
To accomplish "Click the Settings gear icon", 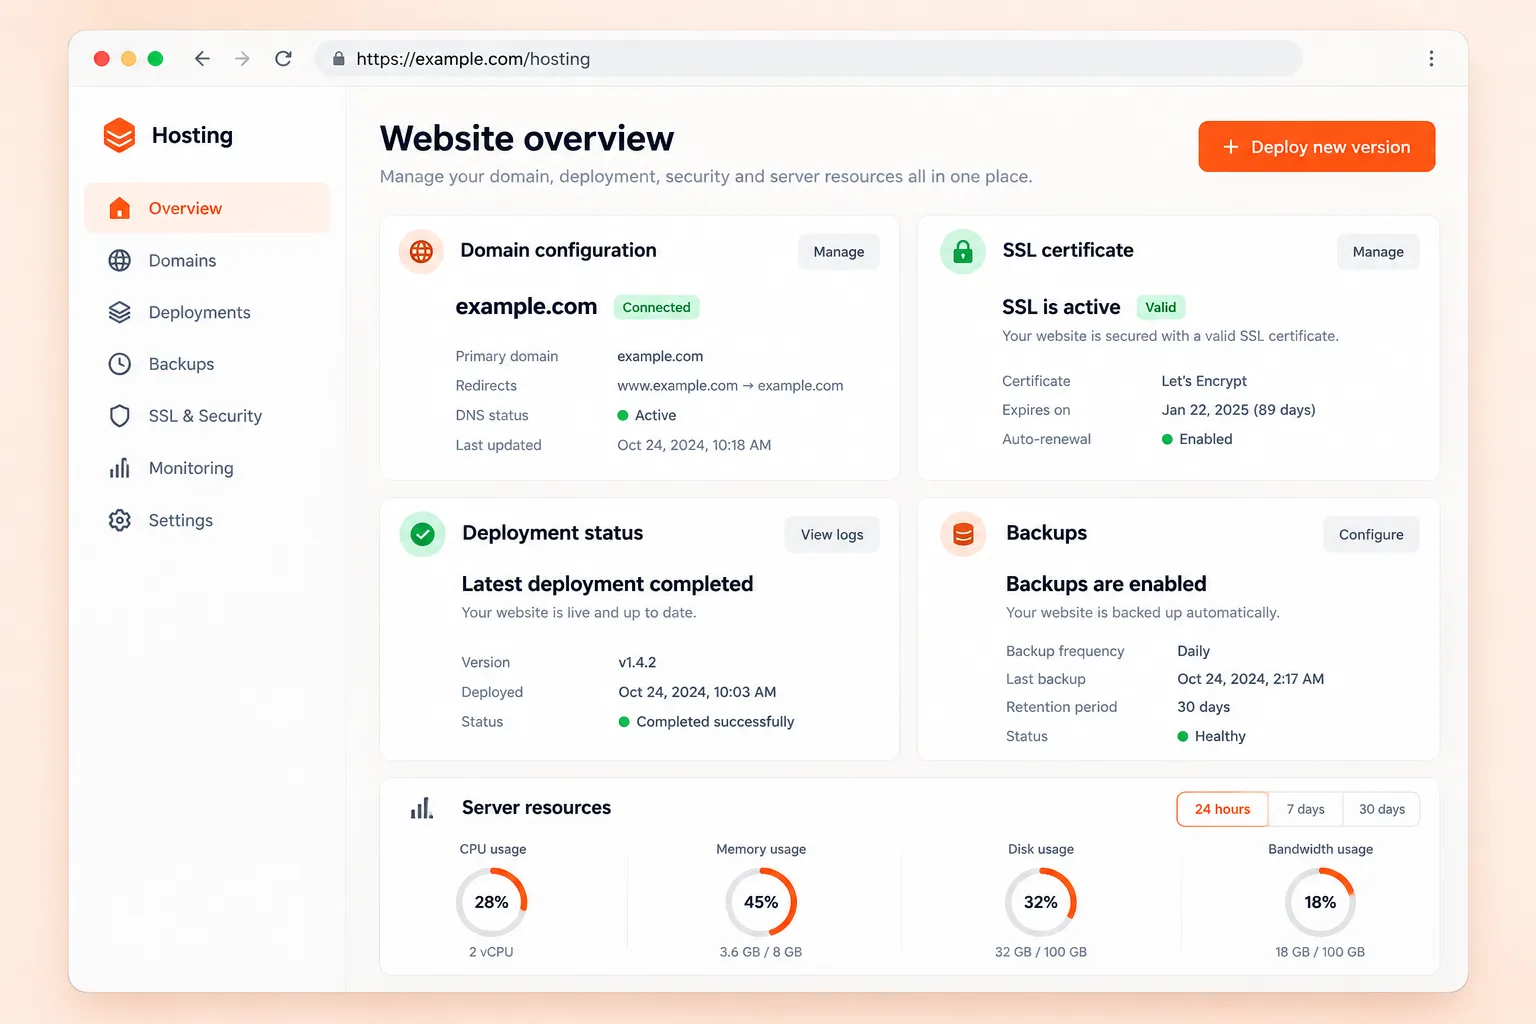I will pos(119,520).
